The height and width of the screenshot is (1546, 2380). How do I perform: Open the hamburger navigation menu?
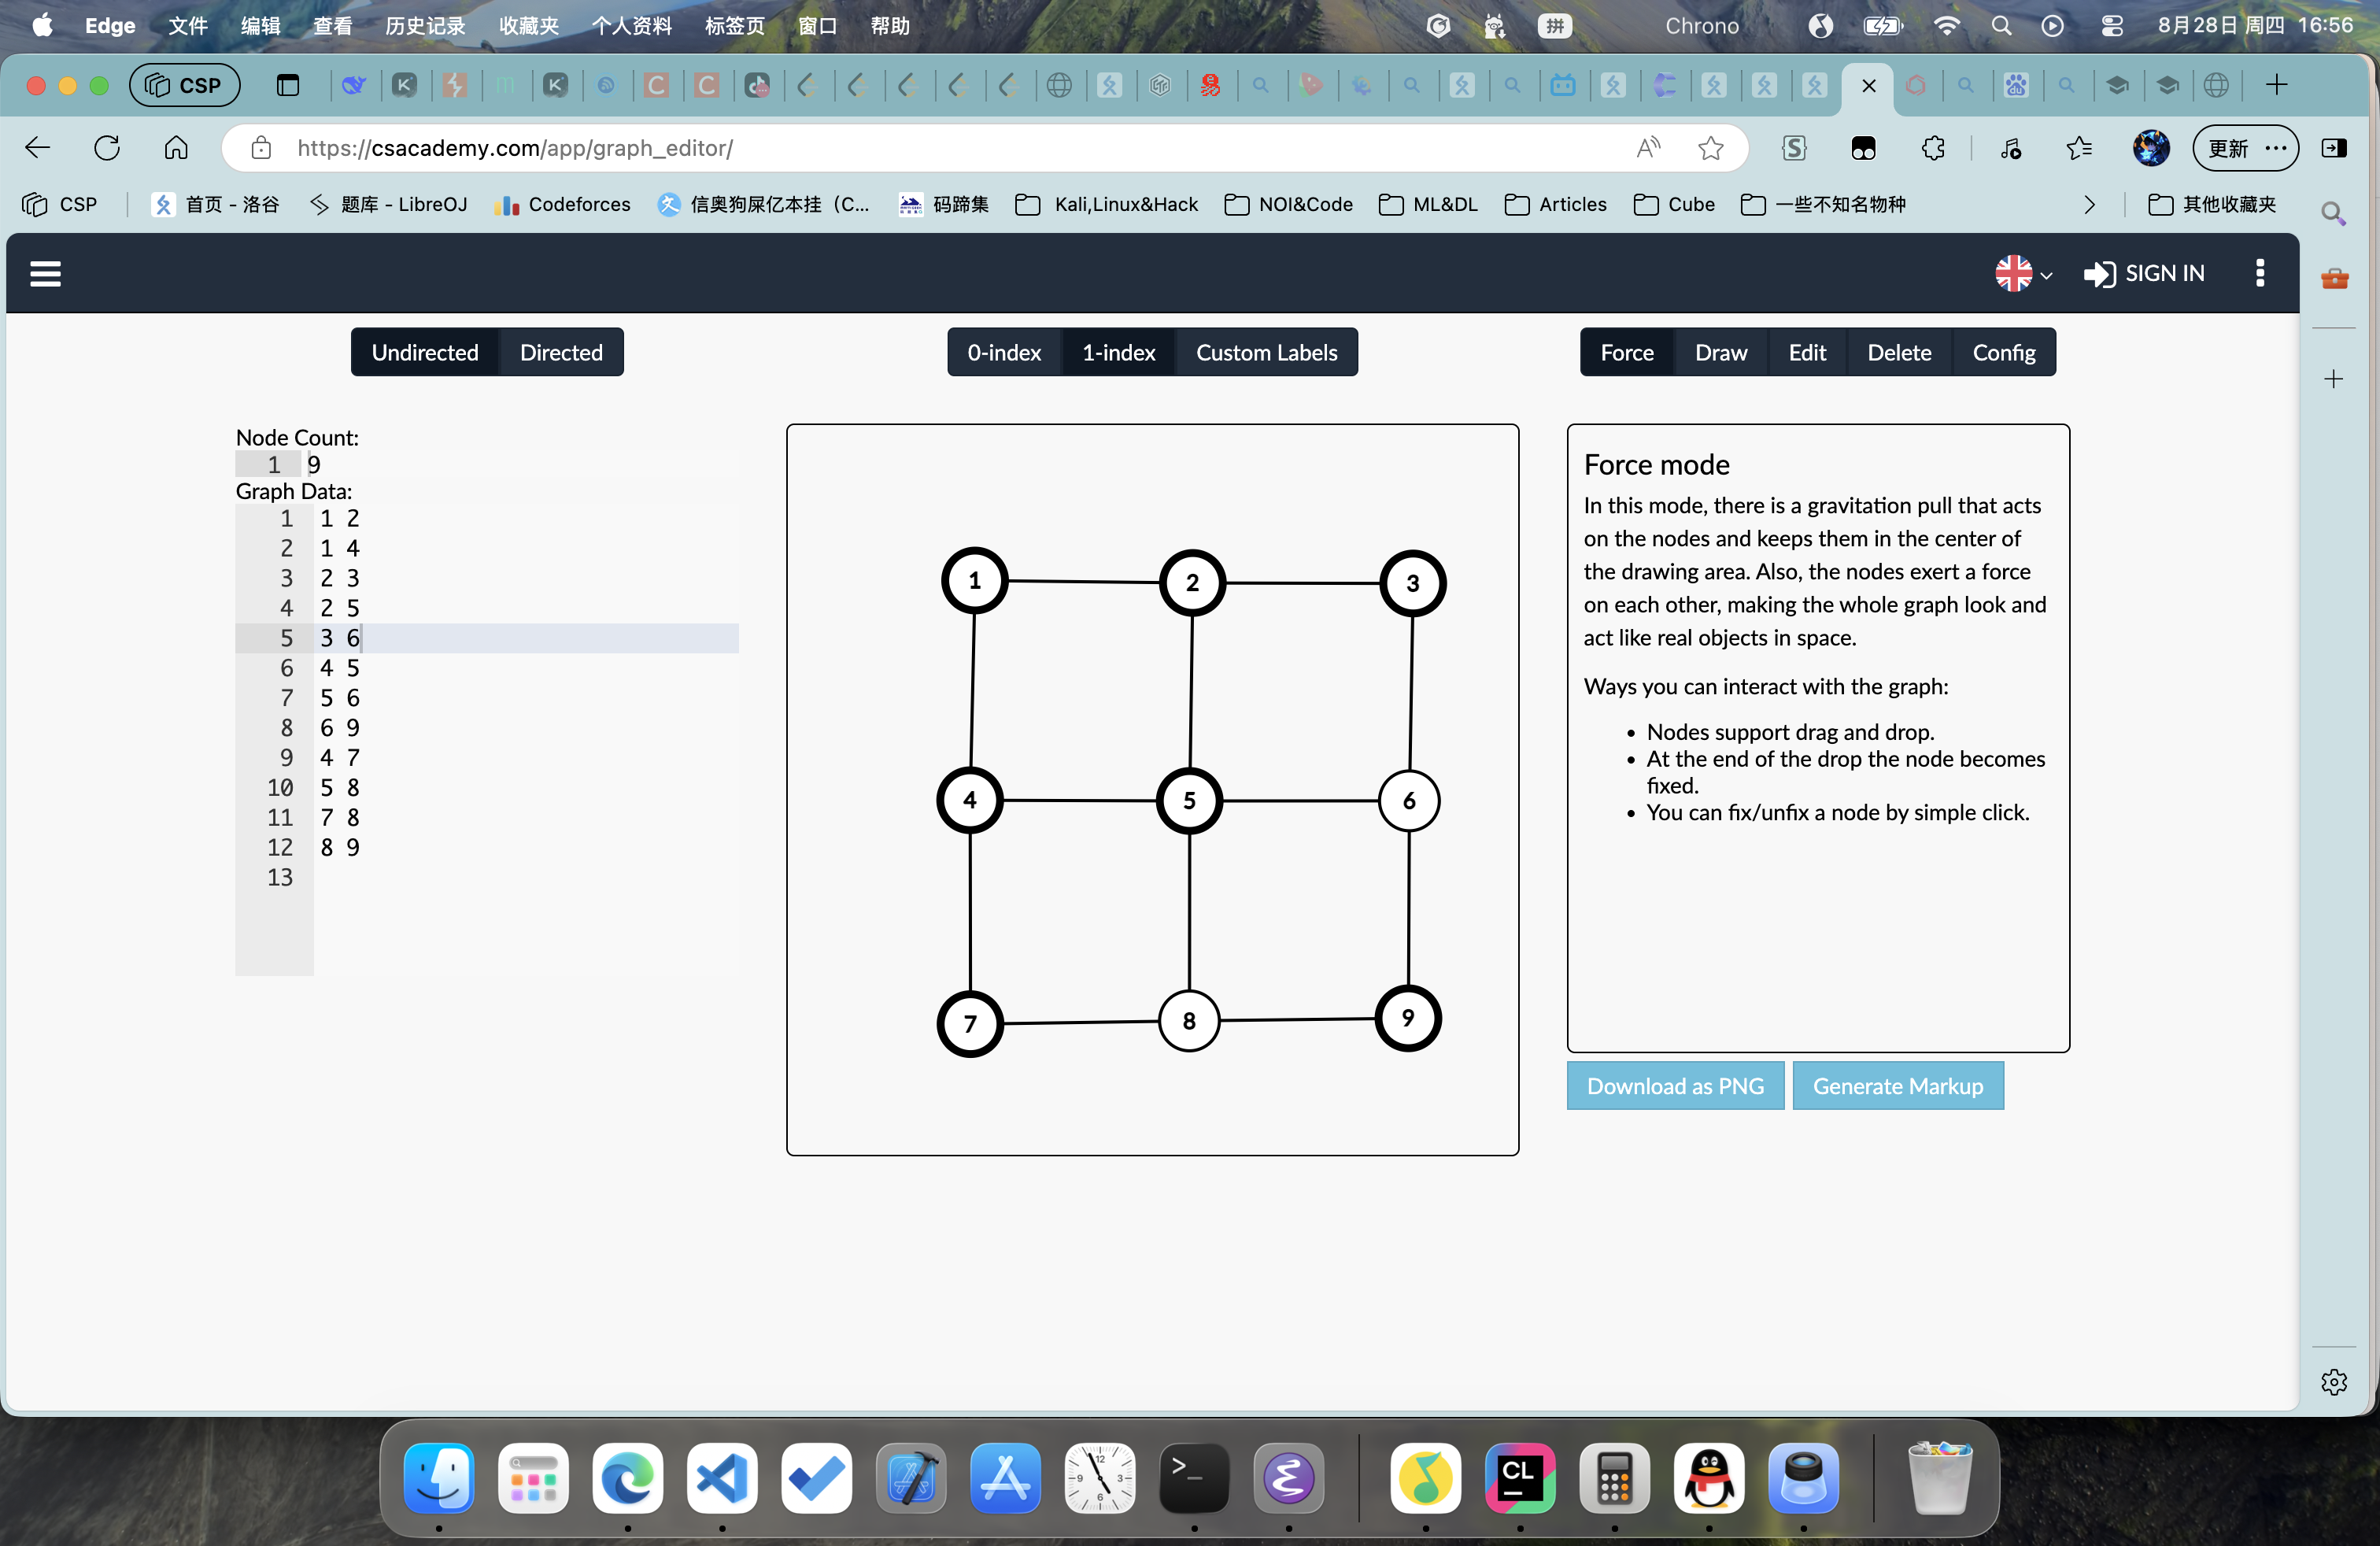point(45,273)
